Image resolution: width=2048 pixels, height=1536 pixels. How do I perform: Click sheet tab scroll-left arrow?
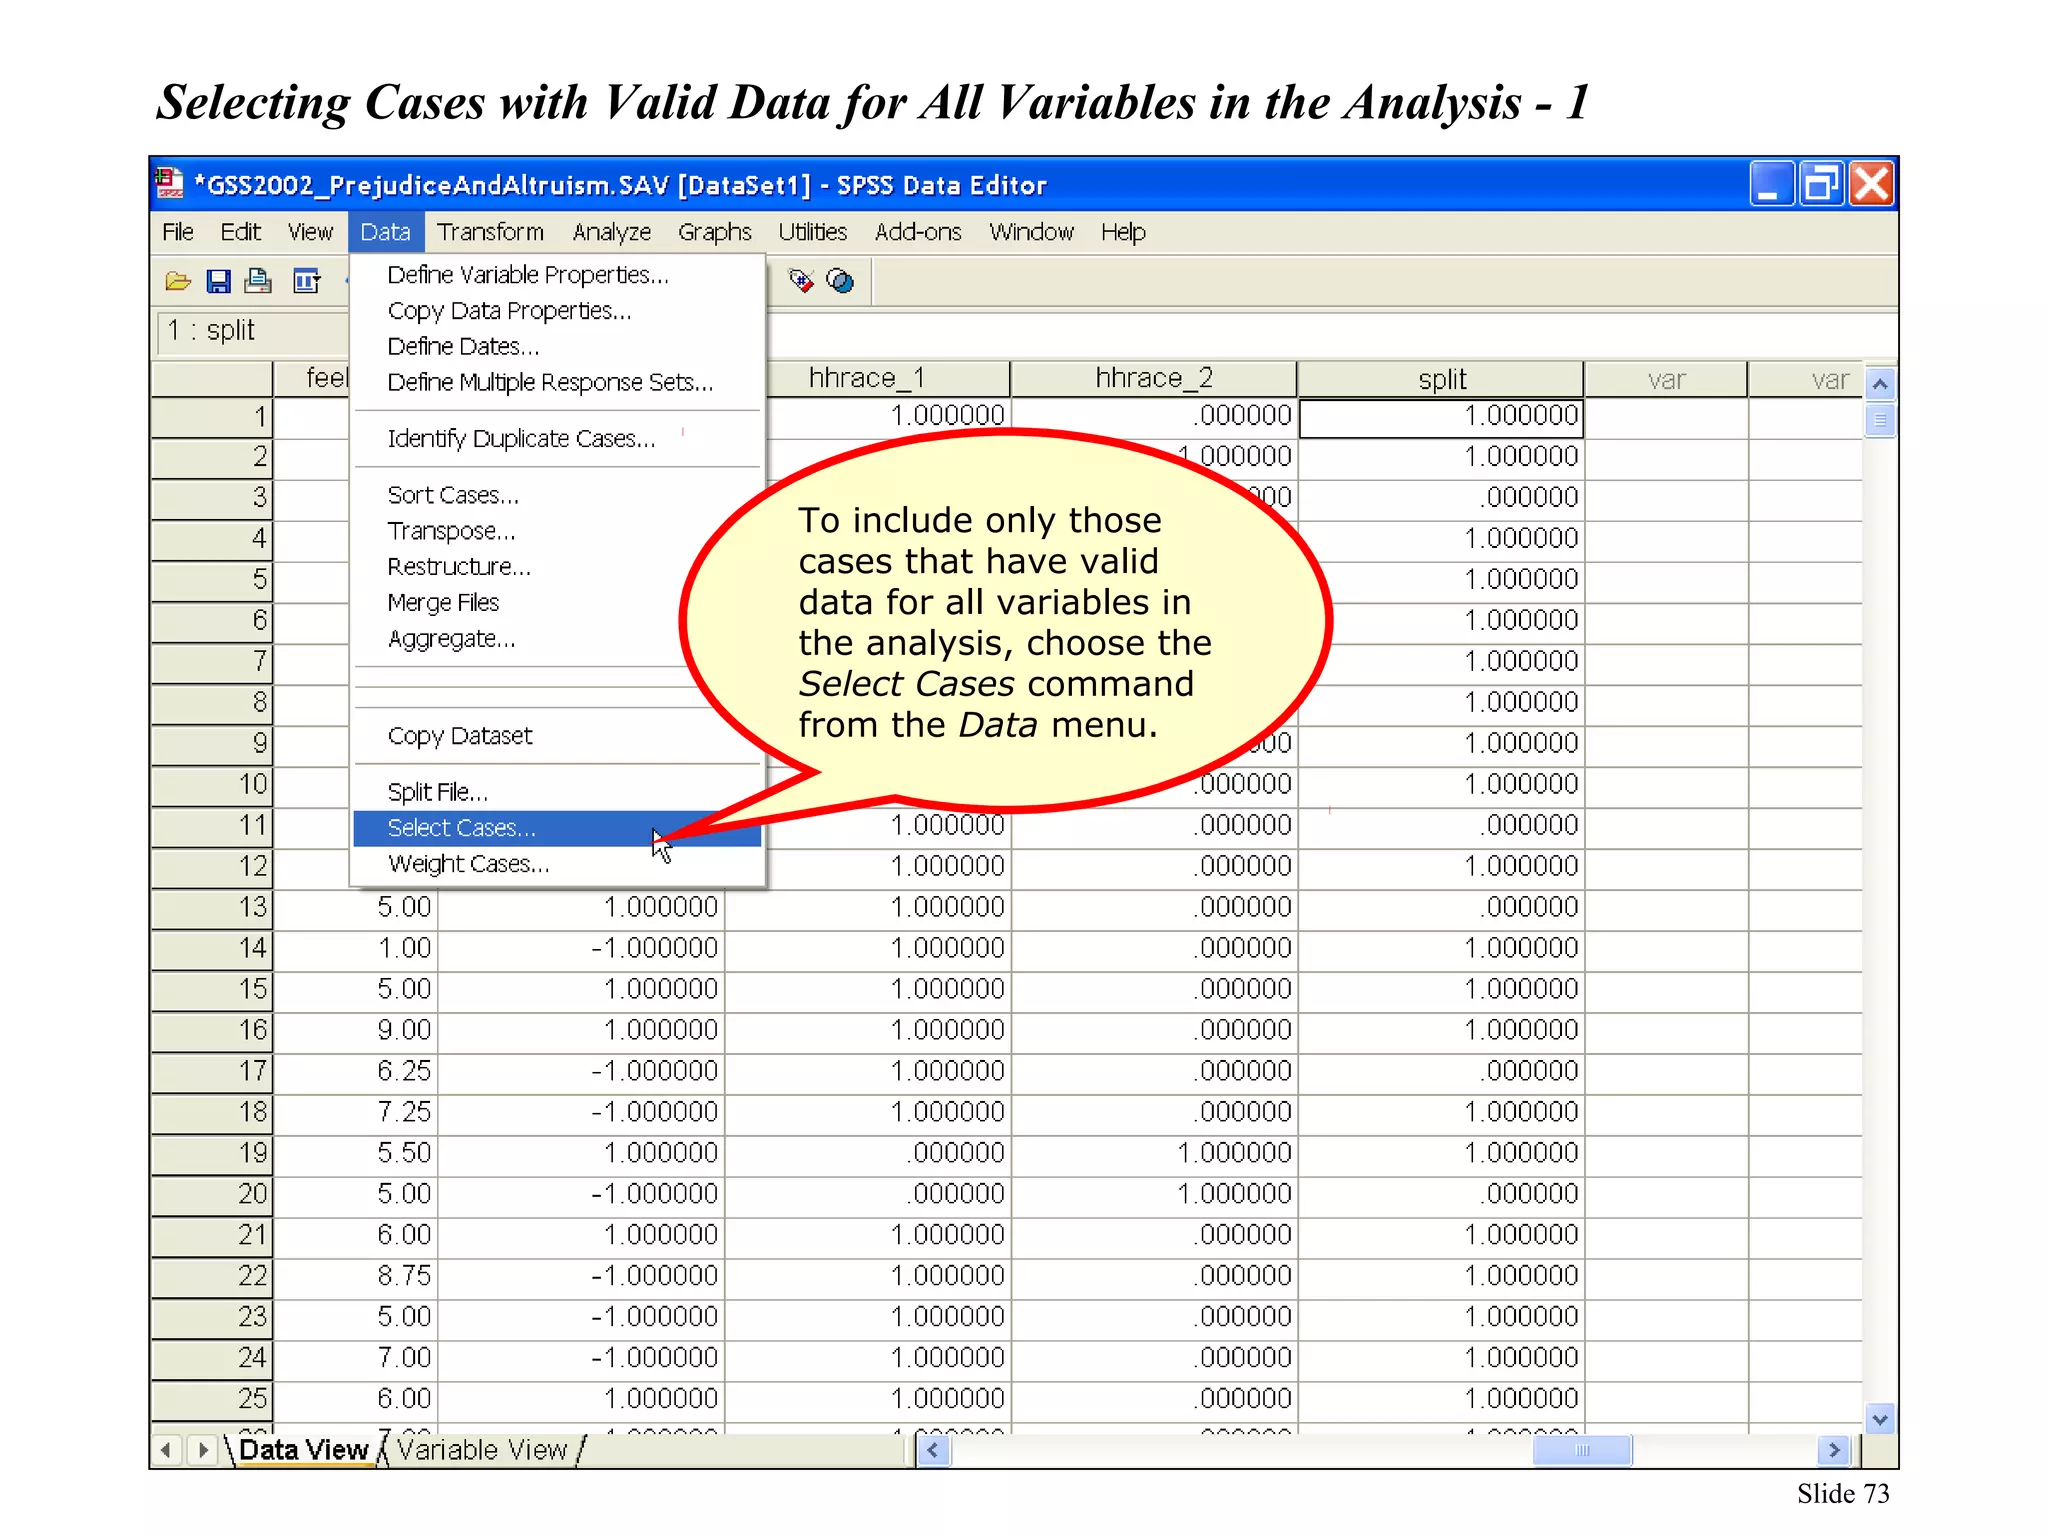[166, 1450]
